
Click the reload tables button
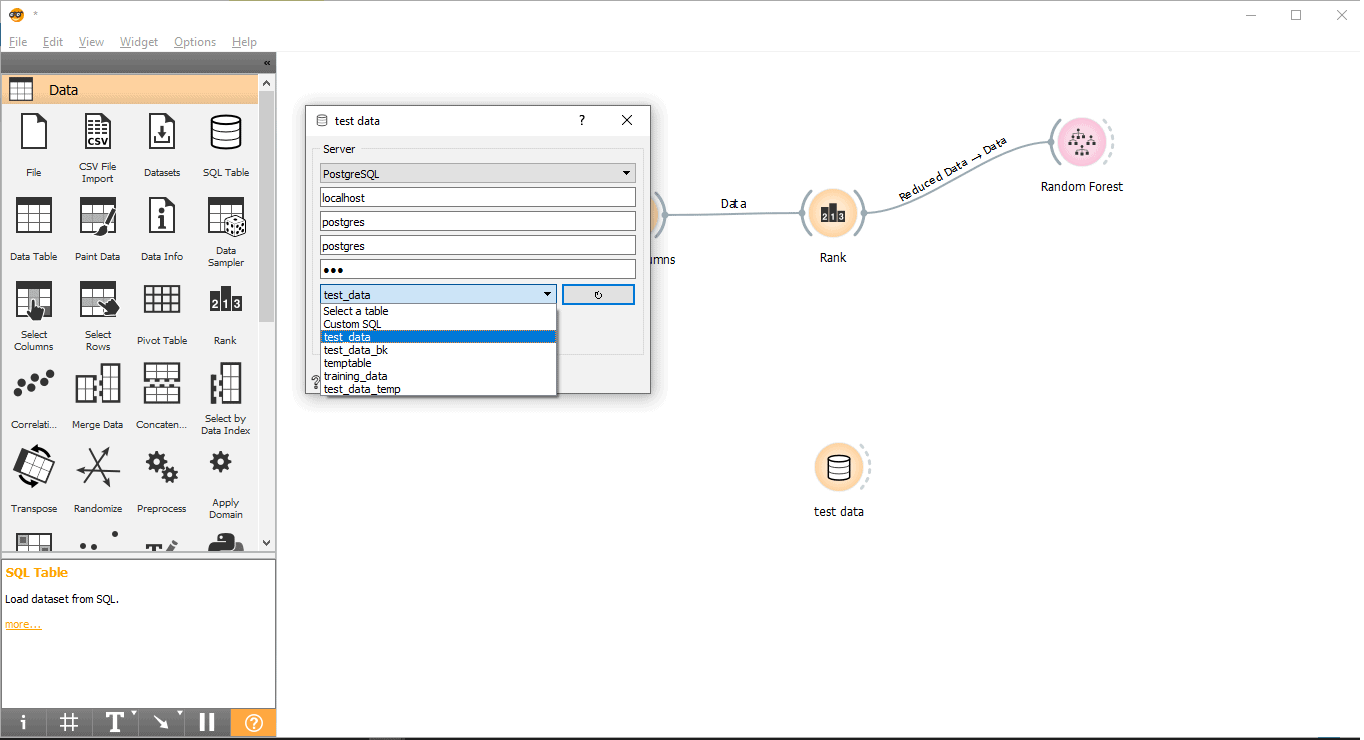tap(598, 295)
